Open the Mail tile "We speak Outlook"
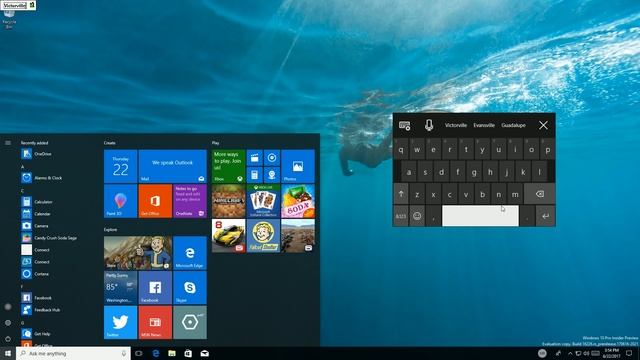 173,166
